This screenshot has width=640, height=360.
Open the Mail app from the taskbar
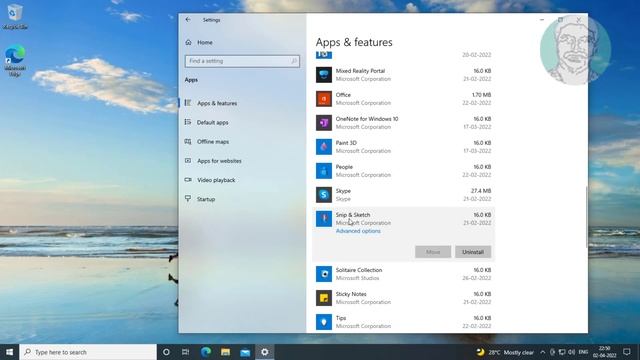245,352
